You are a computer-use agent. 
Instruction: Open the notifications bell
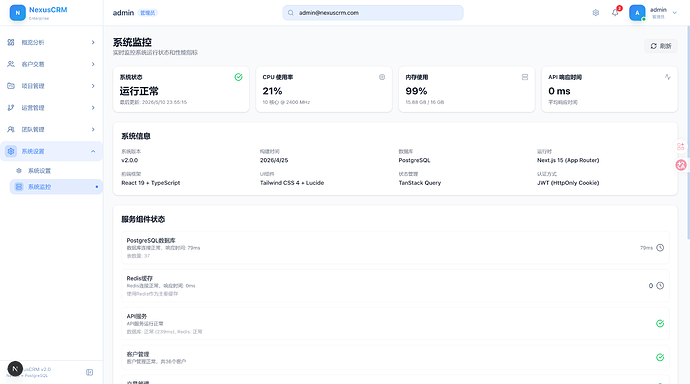pos(615,13)
